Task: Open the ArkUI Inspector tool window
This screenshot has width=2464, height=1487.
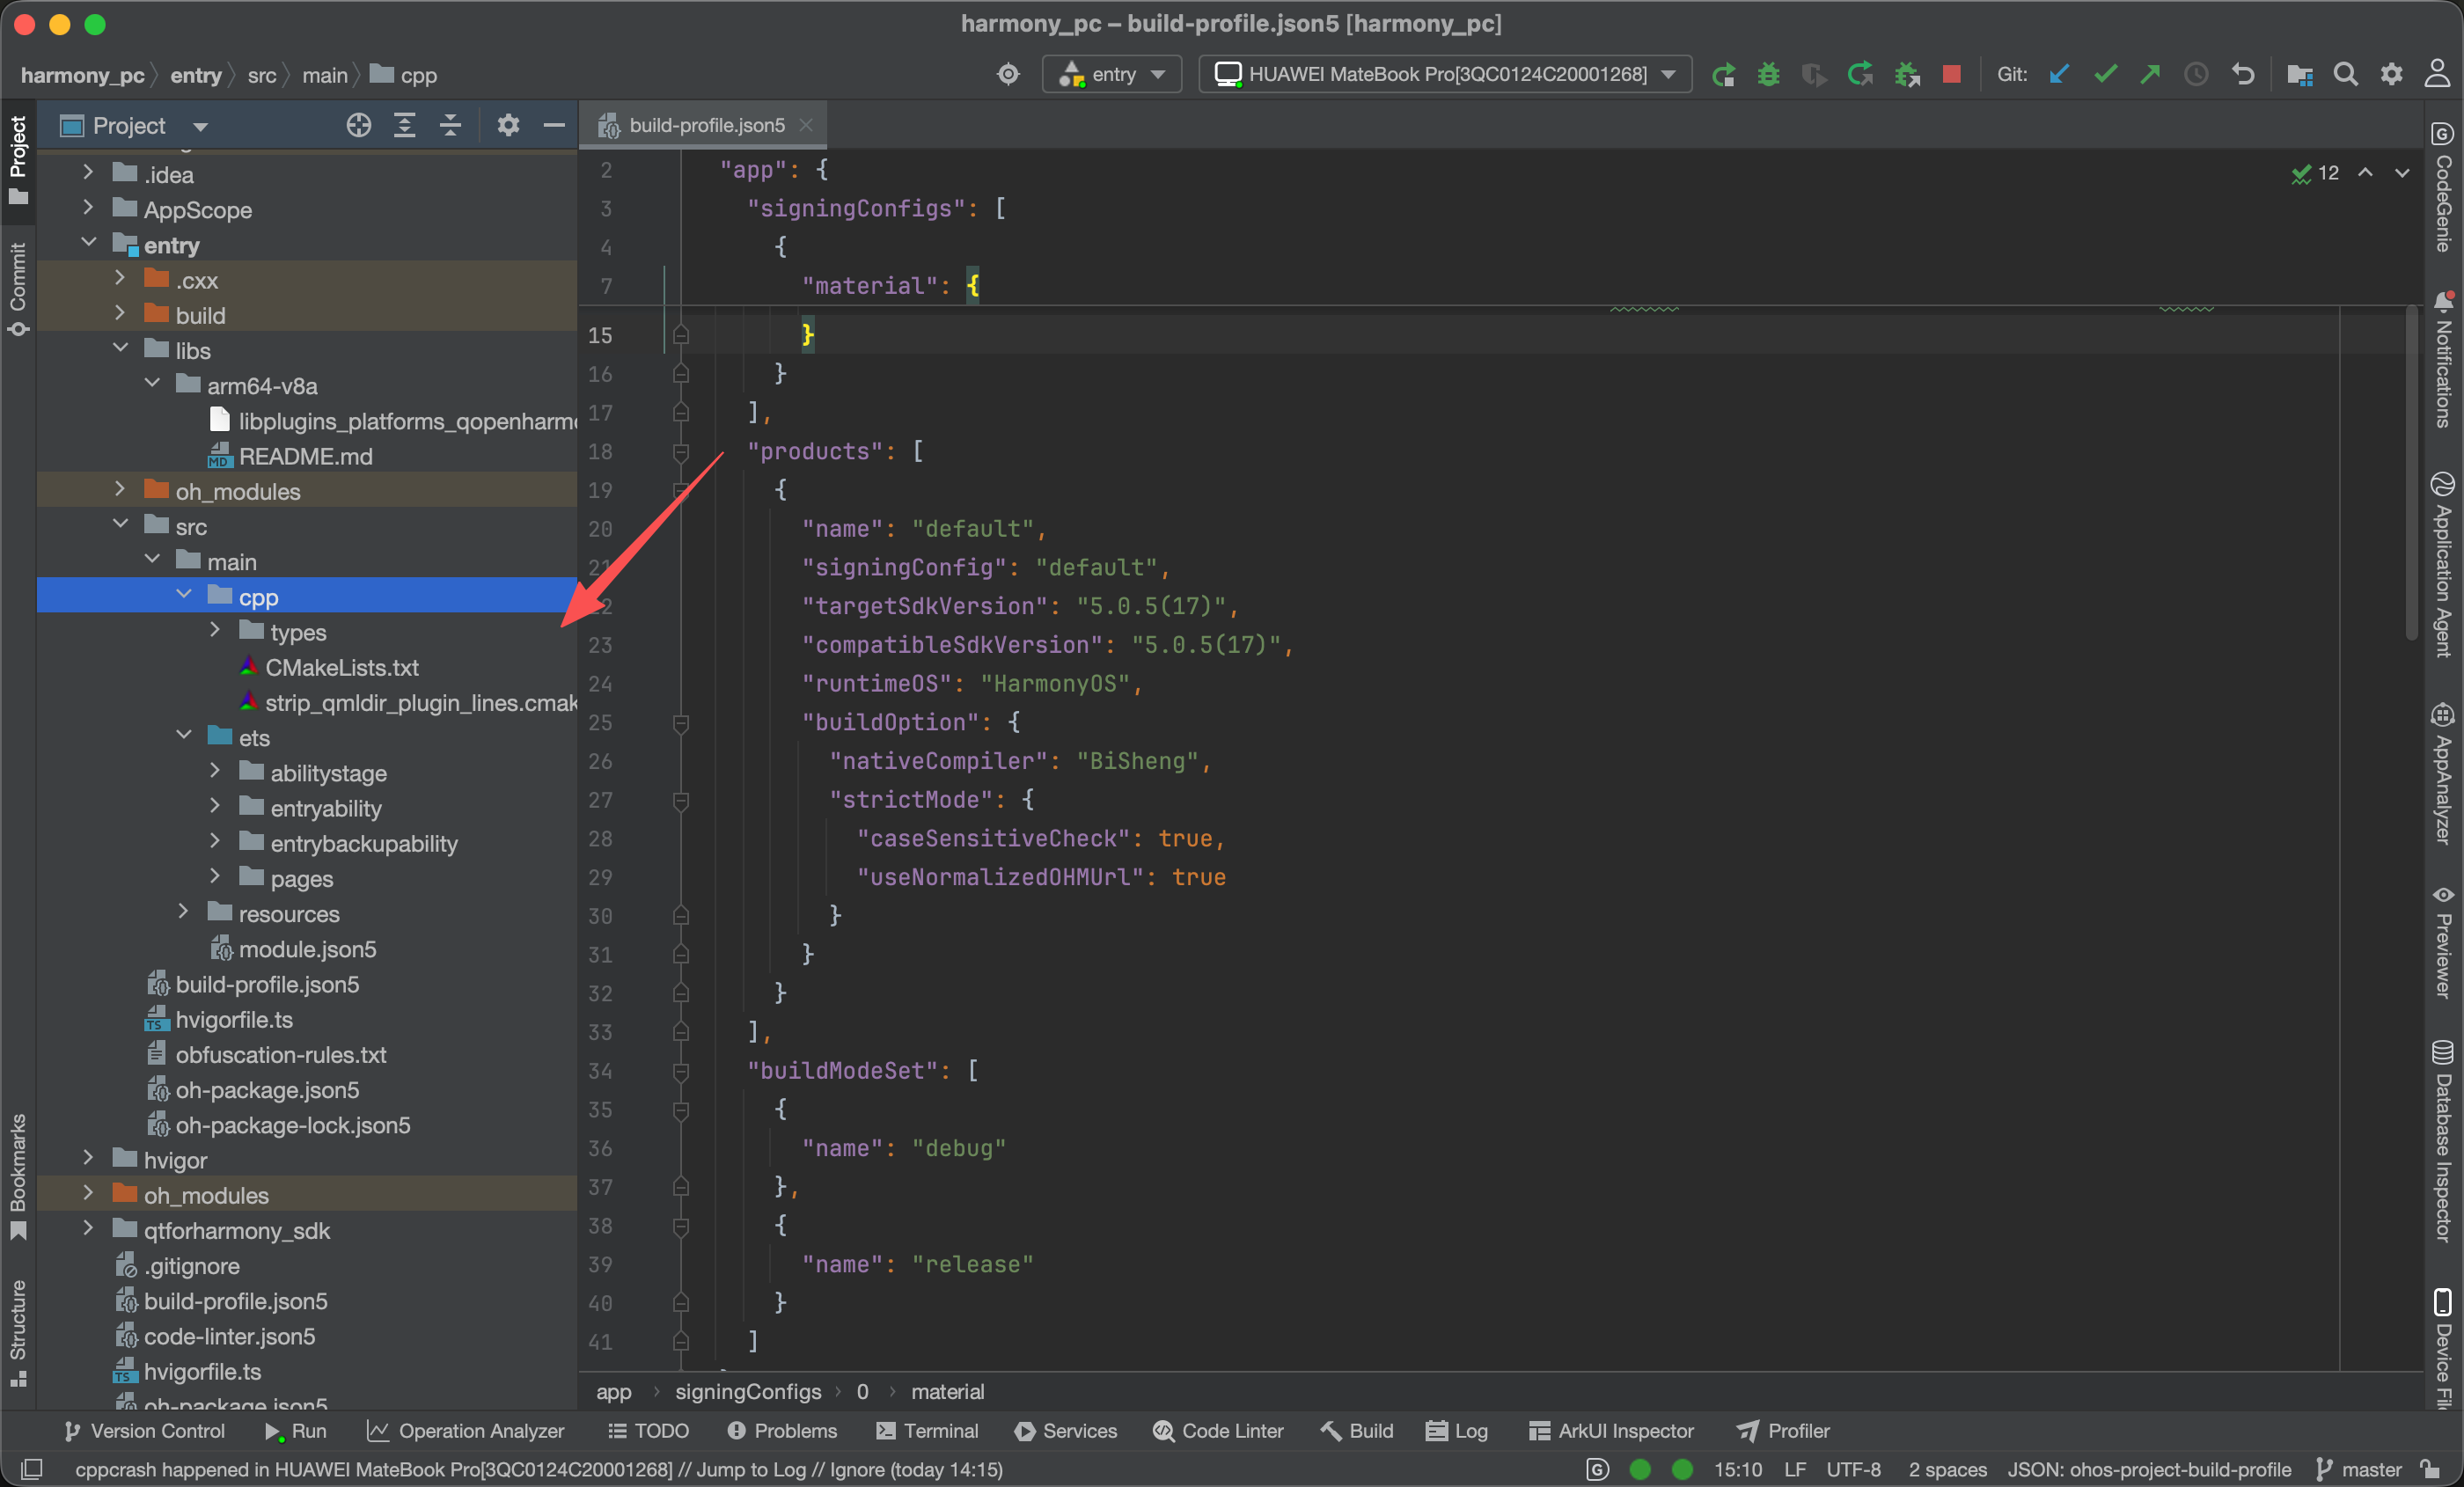Action: [x=1611, y=1430]
